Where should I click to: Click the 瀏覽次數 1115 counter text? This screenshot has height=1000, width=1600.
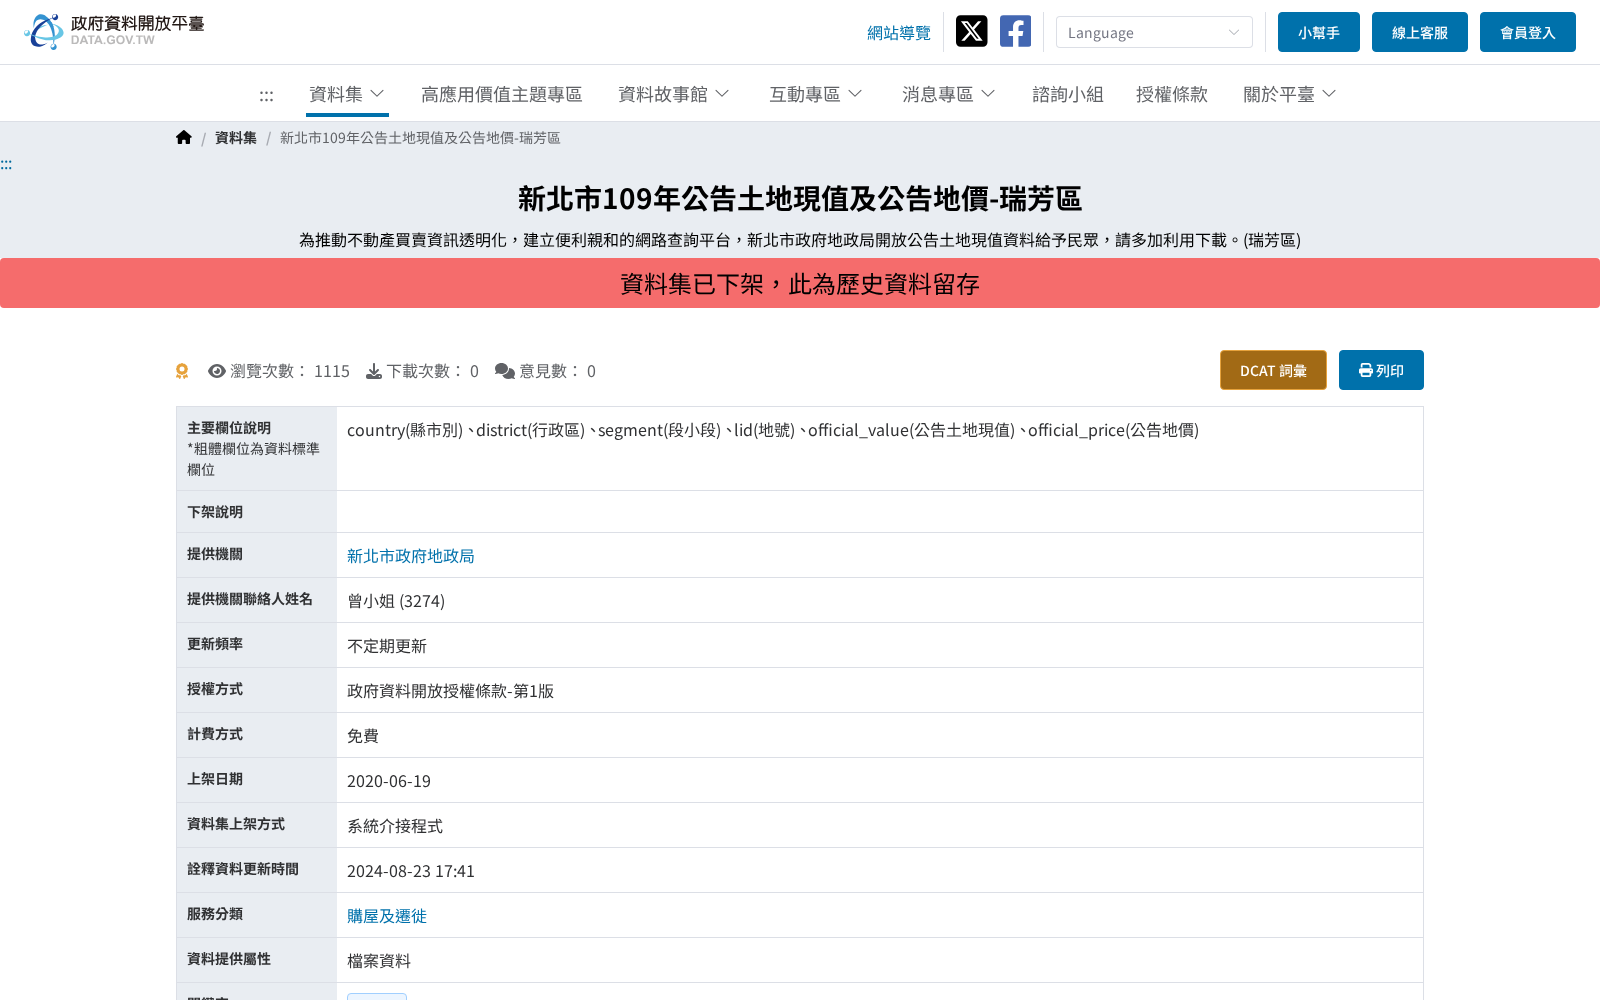[x=290, y=371]
